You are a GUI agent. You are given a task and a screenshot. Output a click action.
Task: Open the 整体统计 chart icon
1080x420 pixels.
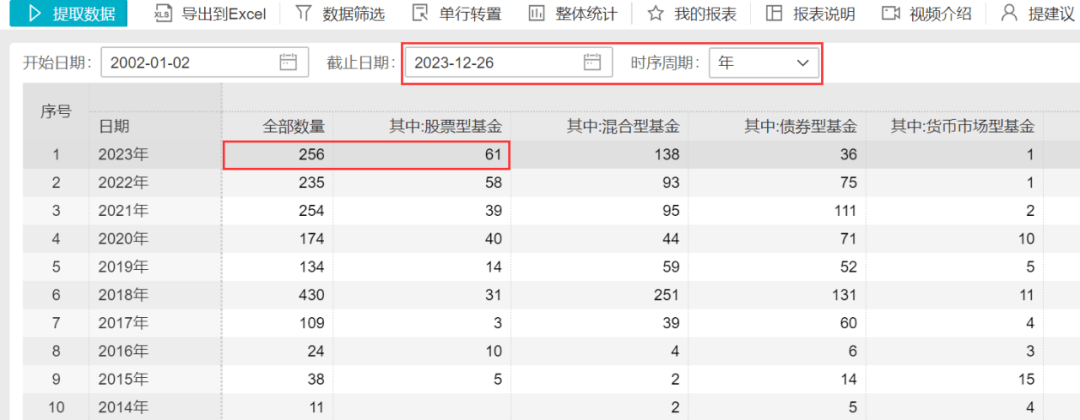[x=536, y=13]
